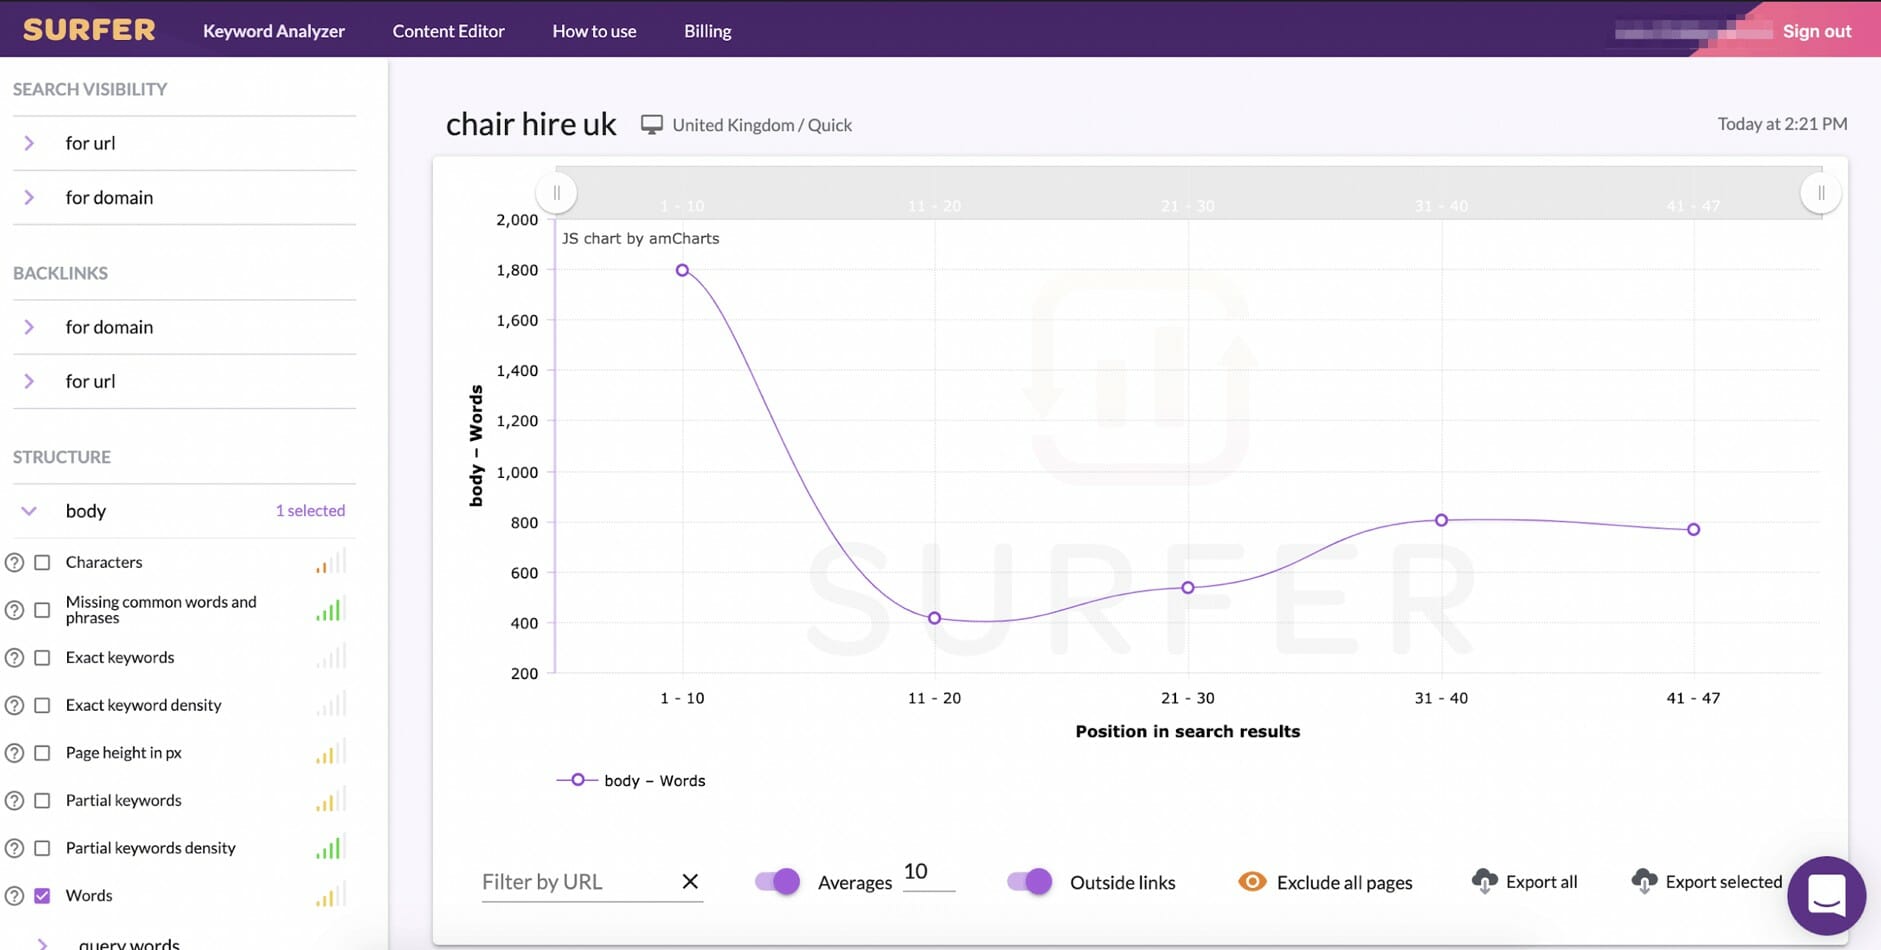Click the Export all cloud icon
Image resolution: width=1881 pixels, height=950 pixels.
[x=1485, y=881]
